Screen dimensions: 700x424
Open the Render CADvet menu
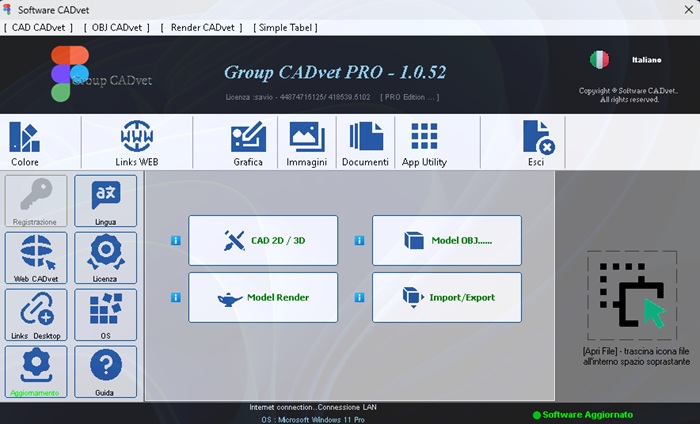(x=202, y=28)
